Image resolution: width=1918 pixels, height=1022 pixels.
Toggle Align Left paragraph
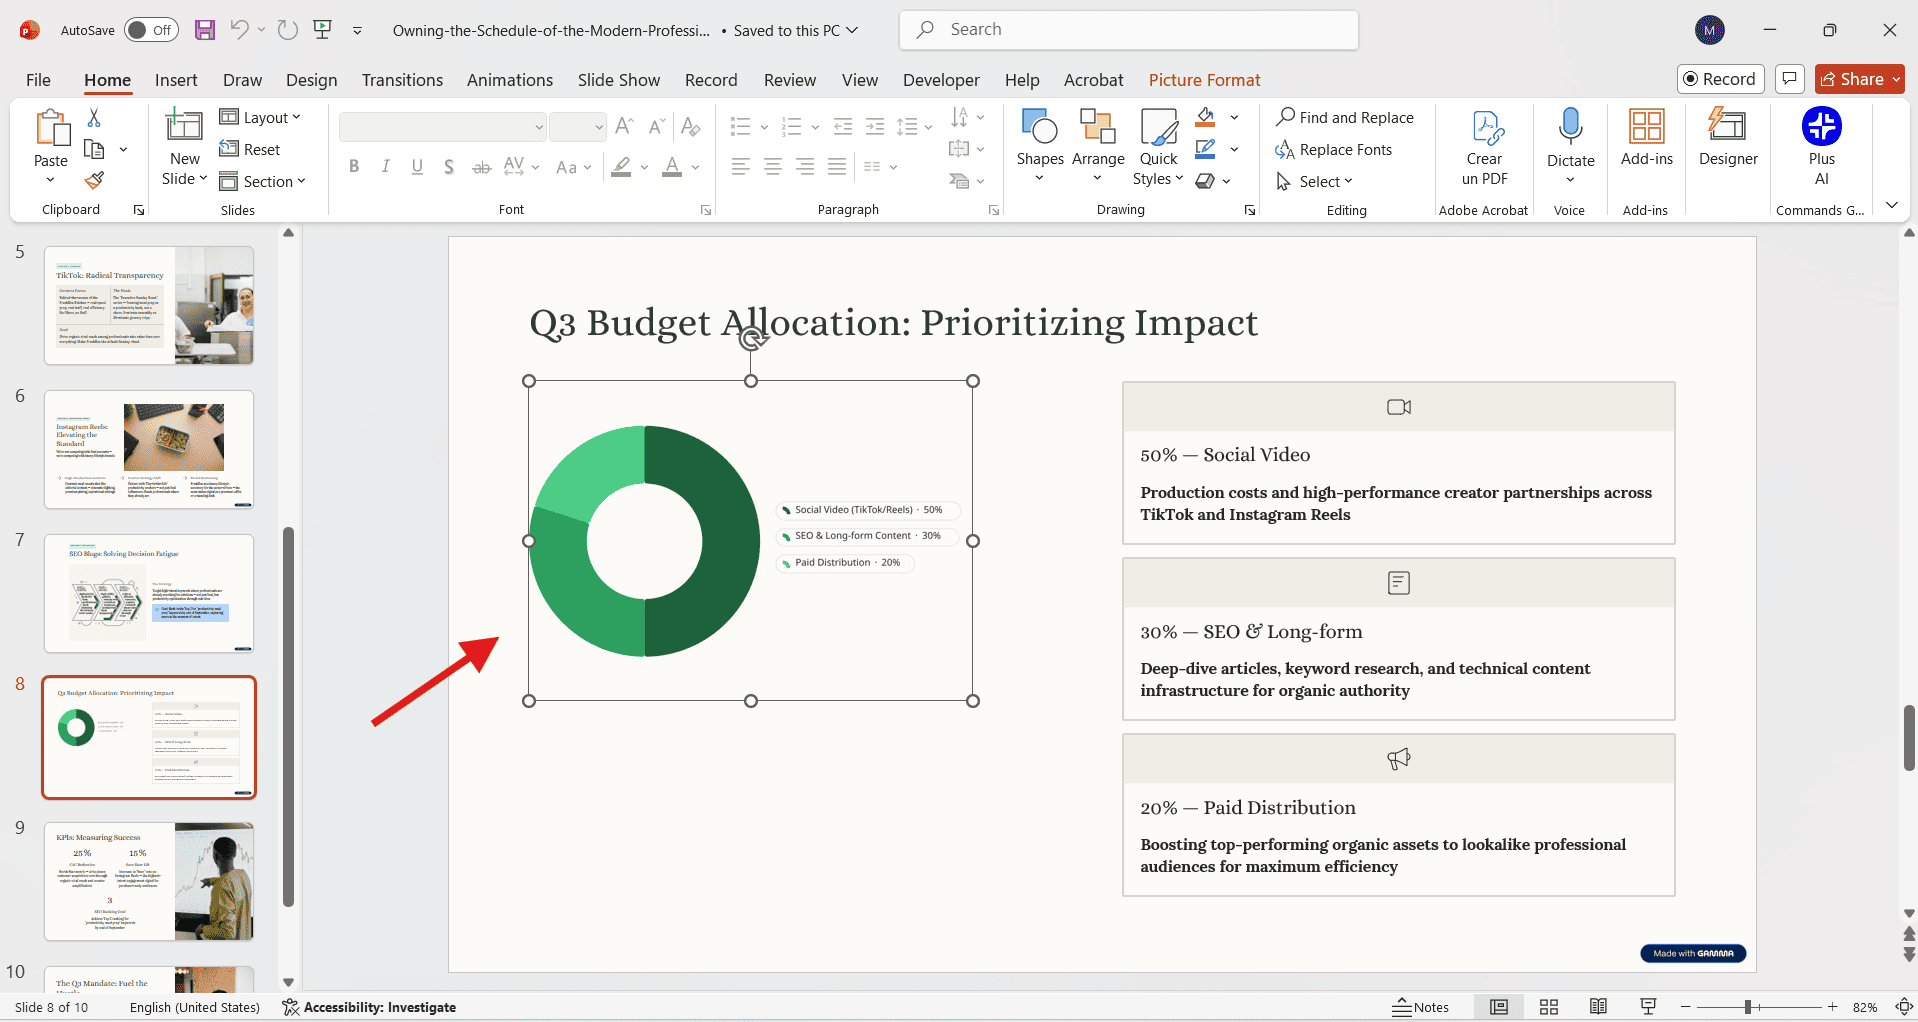[741, 167]
